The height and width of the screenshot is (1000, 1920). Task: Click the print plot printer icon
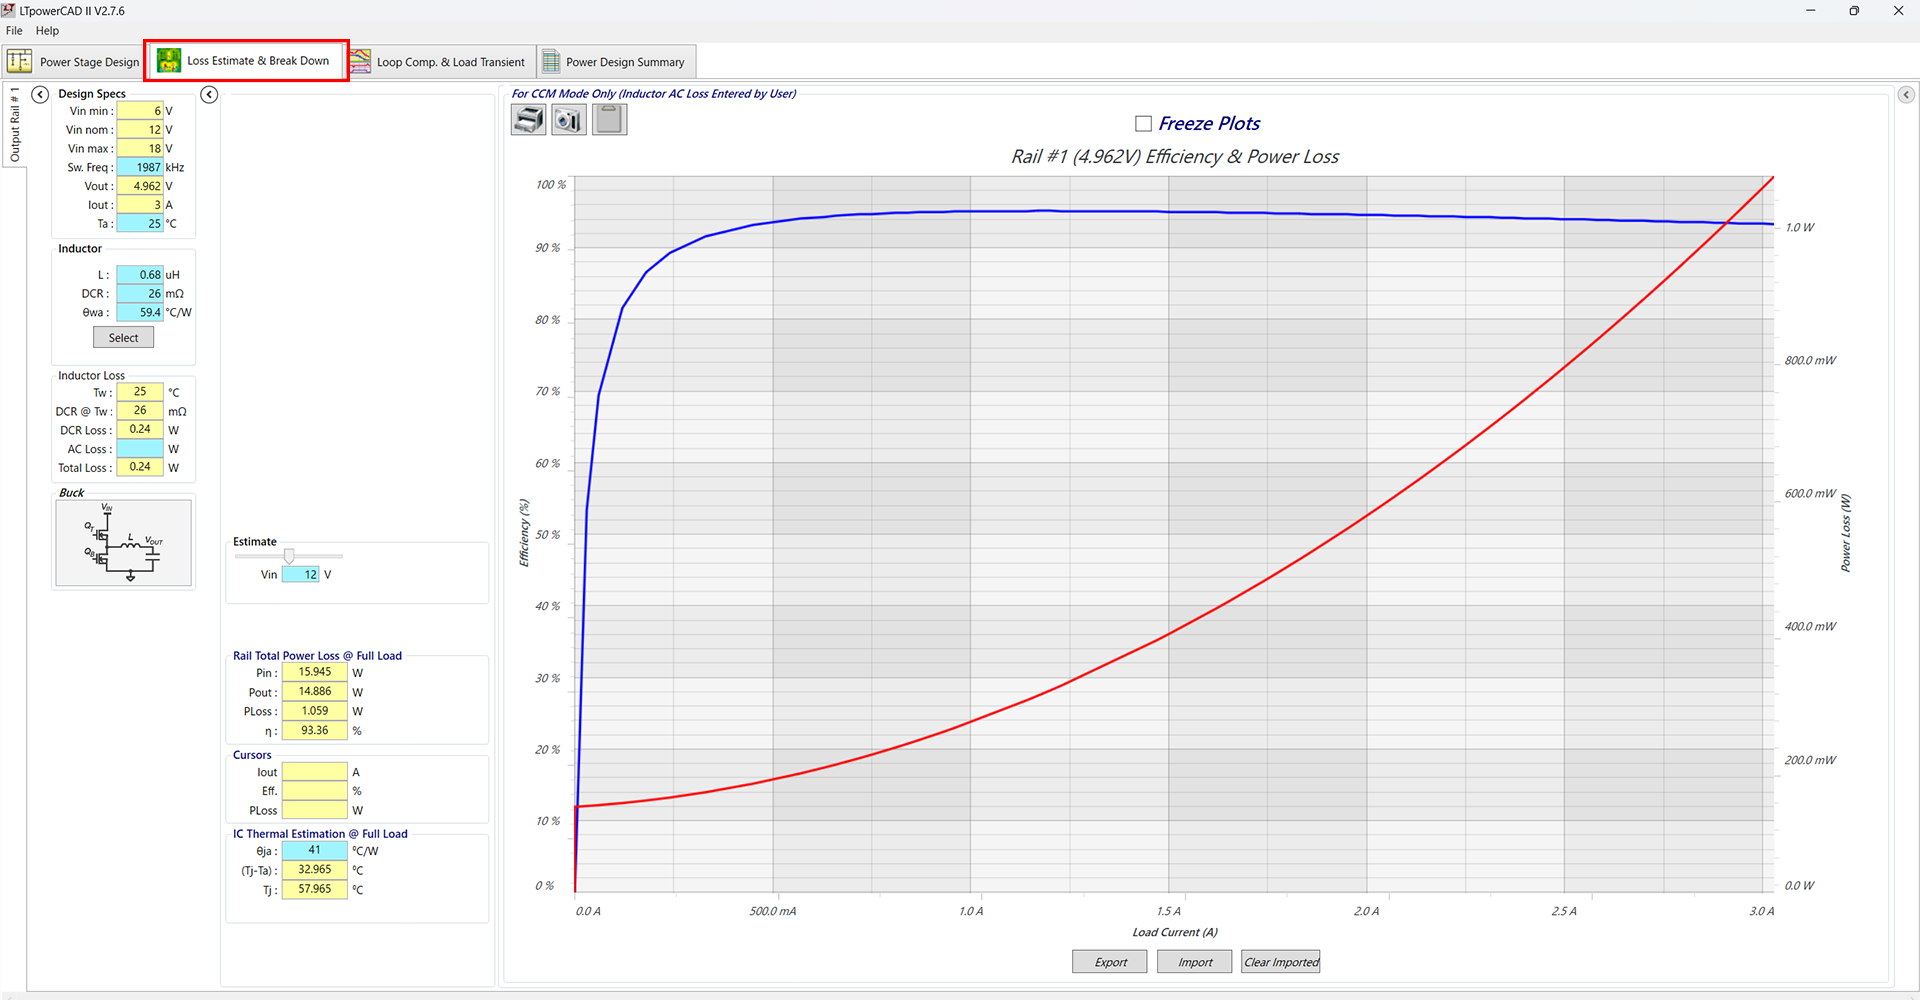pyautogui.click(x=528, y=120)
